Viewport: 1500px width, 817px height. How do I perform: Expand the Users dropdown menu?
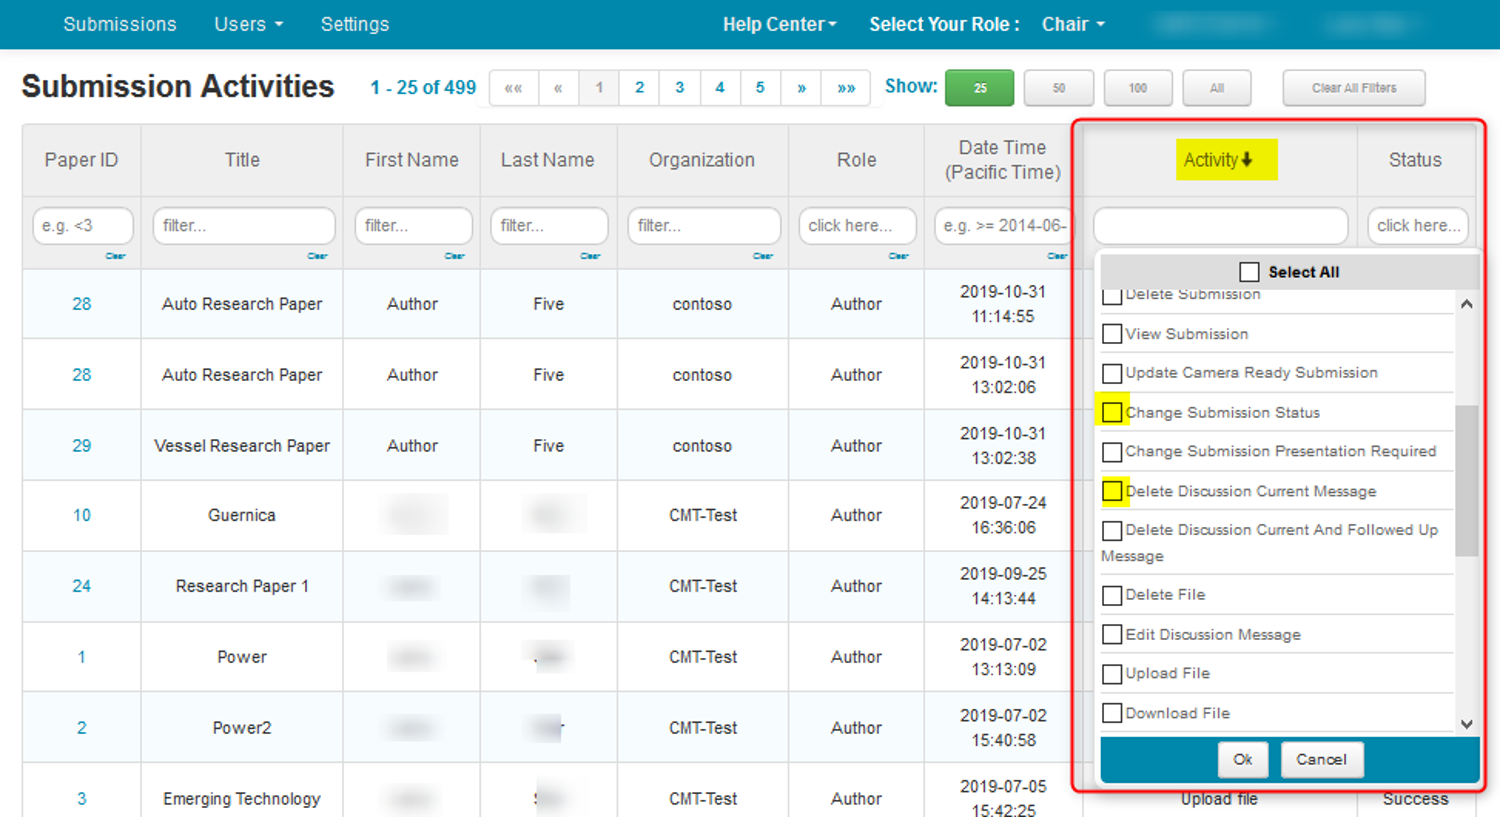248,24
